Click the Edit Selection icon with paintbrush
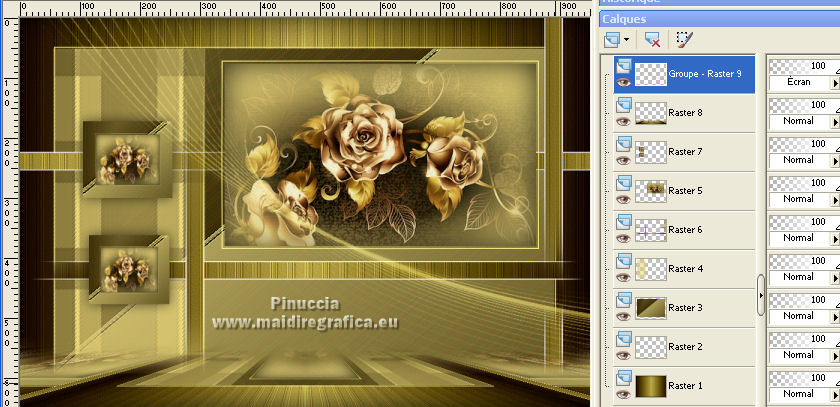The image size is (840, 407). (x=684, y=40)
